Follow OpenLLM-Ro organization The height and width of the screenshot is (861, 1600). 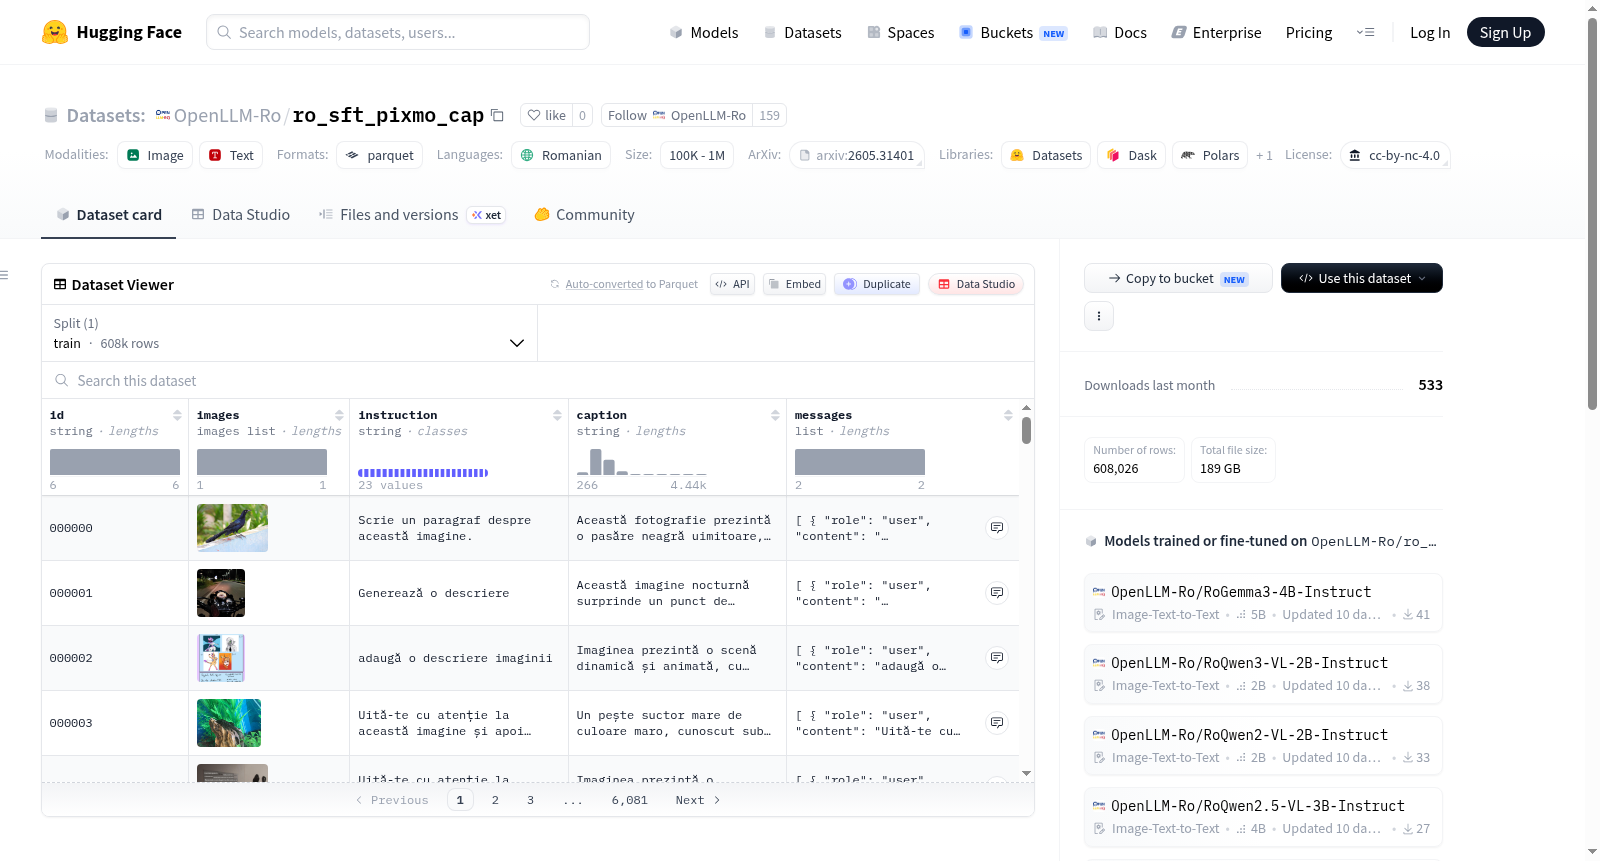(x=677, y=115)
